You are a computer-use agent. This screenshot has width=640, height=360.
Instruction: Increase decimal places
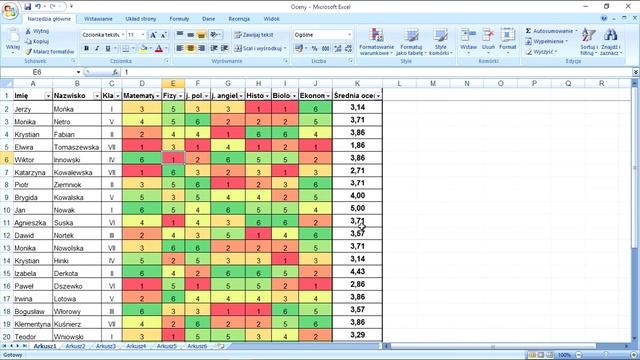click(x=338, y=49)
